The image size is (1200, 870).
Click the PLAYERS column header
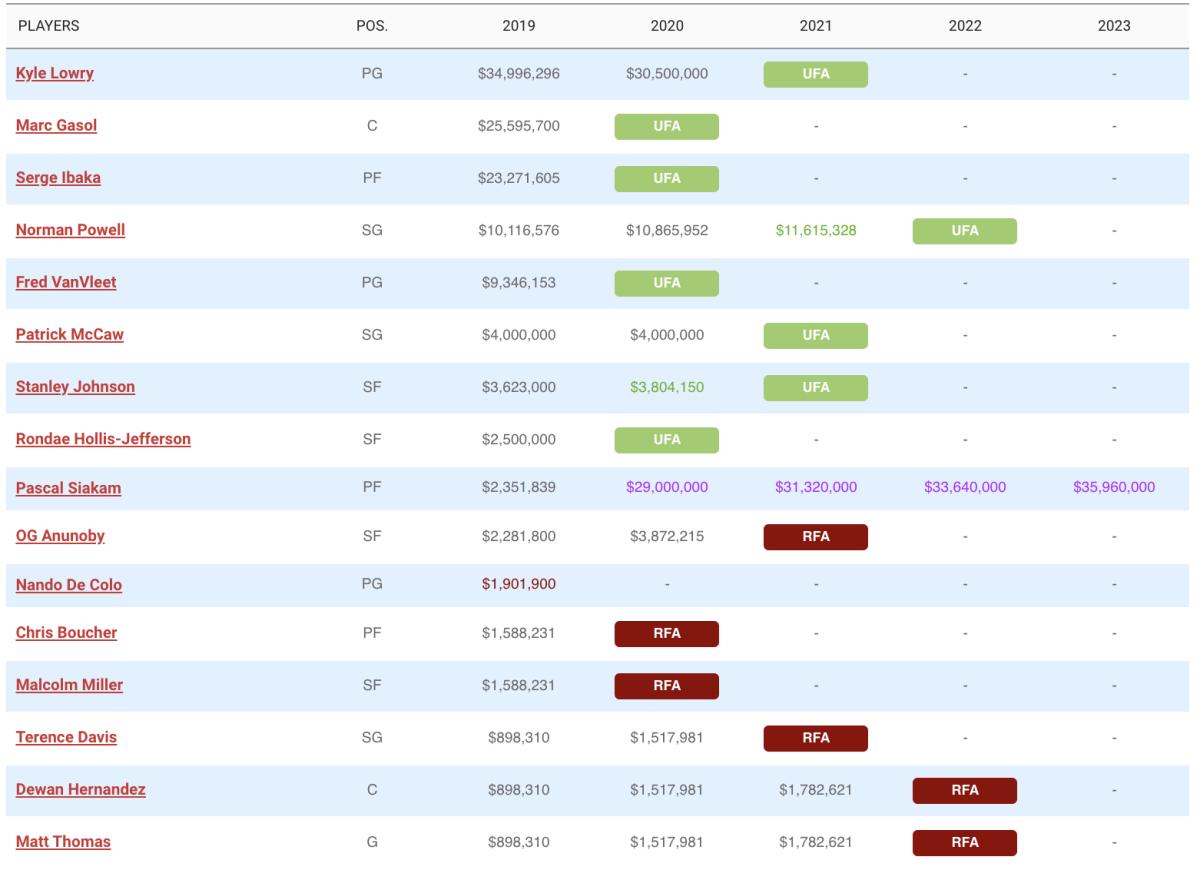click(x=48, y=26)
